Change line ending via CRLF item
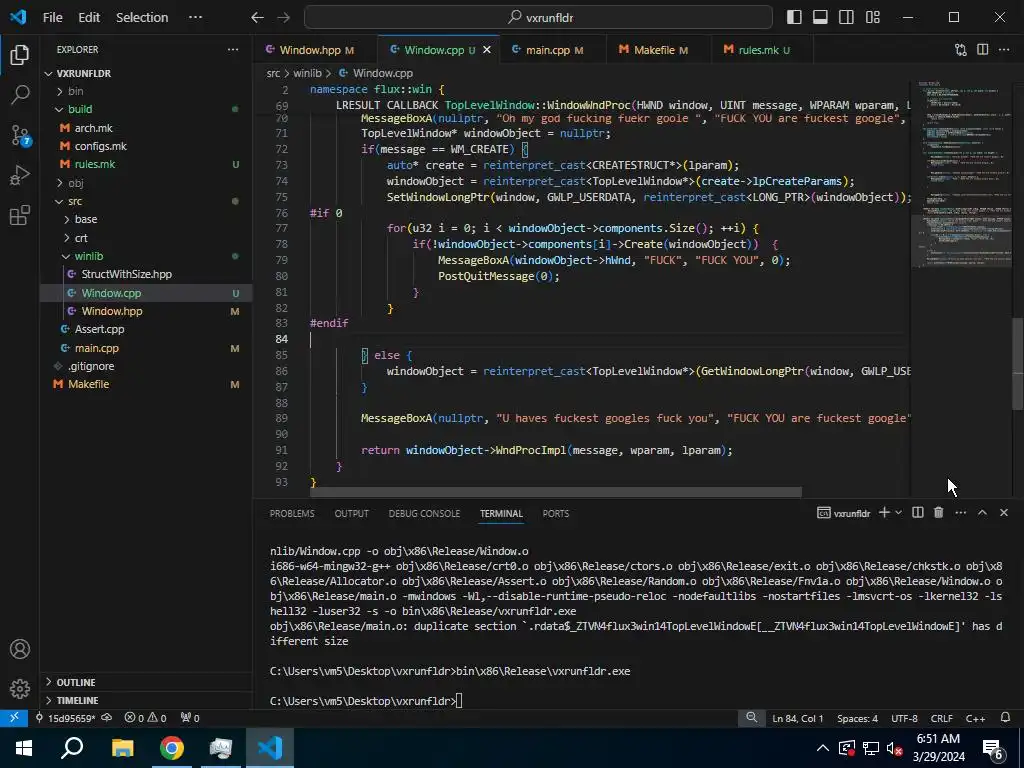Image resolution: width=1024 pixels, height=768 pixels. point(941,718)
